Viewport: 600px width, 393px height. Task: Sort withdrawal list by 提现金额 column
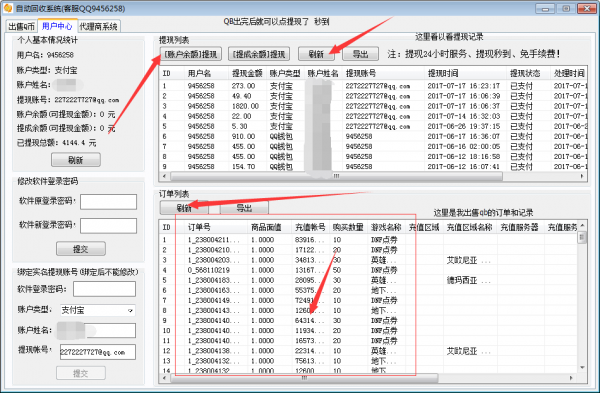247,73
